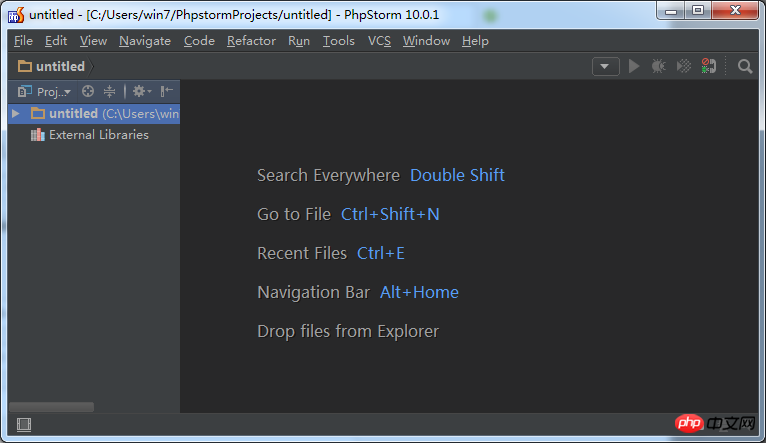This screenshot has width=766, height=443.
Task: Open the Refactor menu
Action: pos(251,41)
